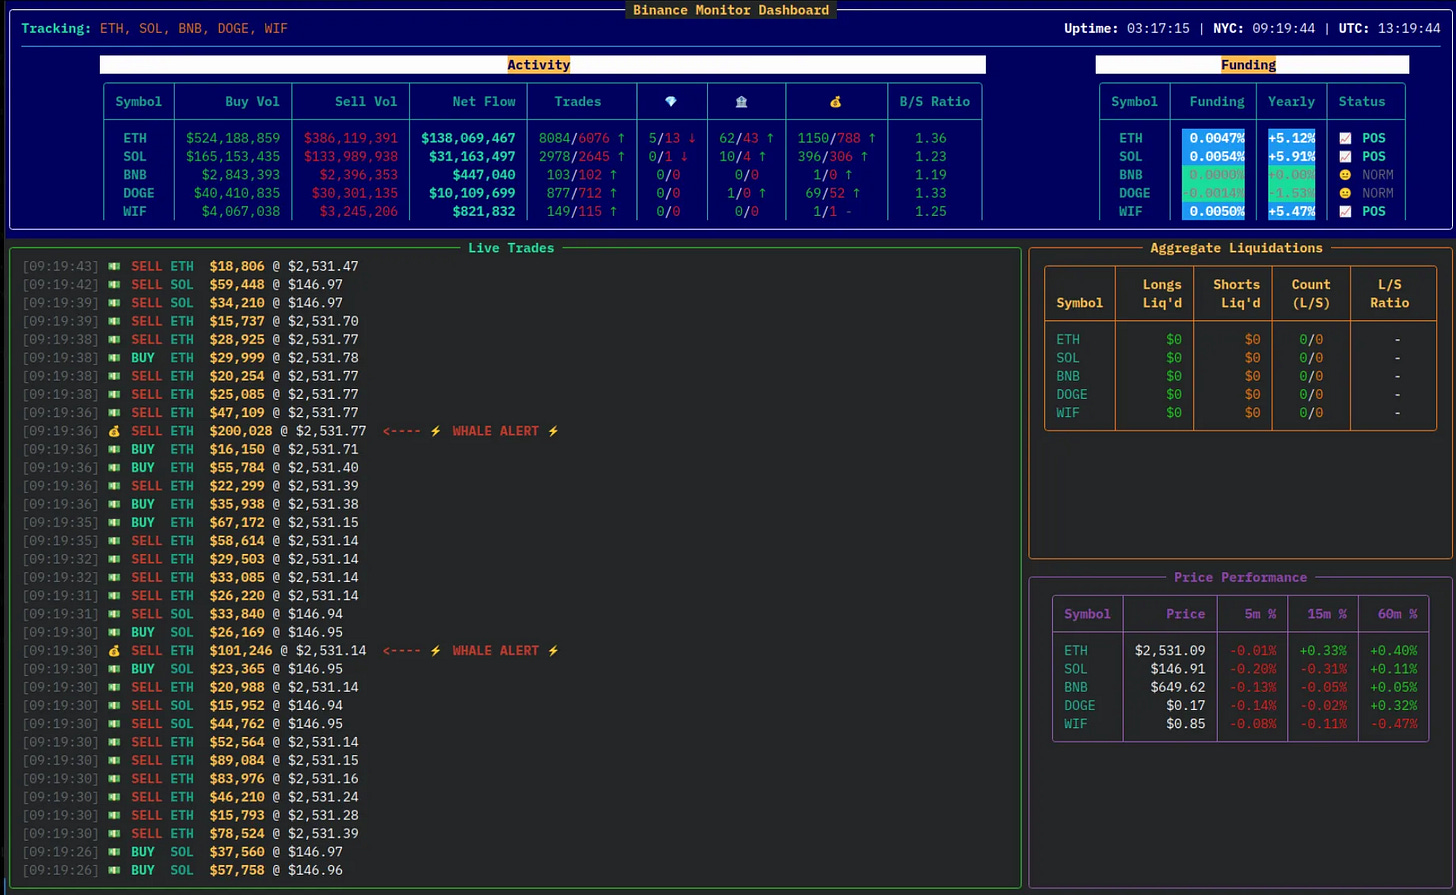Screen dimensions: 1456x895
Task: Click the chart icon in ETH funding status
Action: (x=1345, y=138)
